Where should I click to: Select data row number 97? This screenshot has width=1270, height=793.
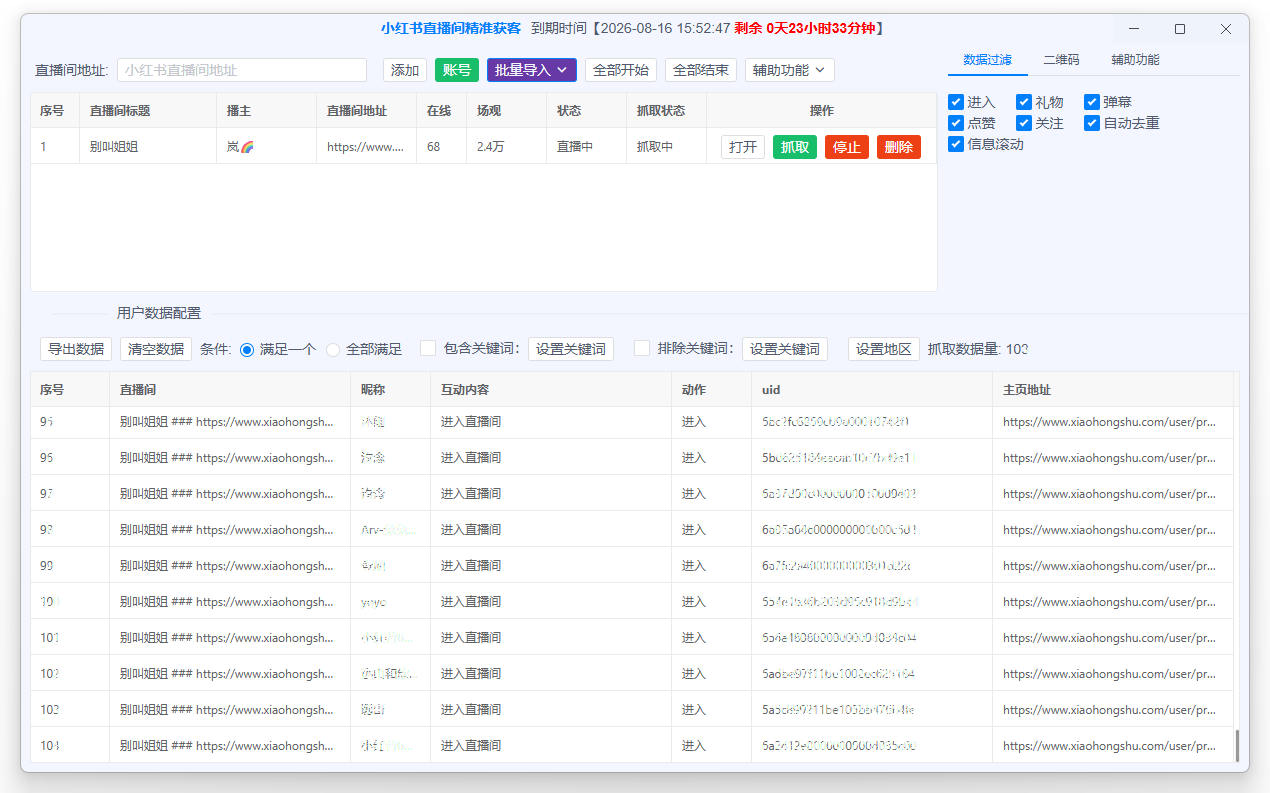(632, 494)
